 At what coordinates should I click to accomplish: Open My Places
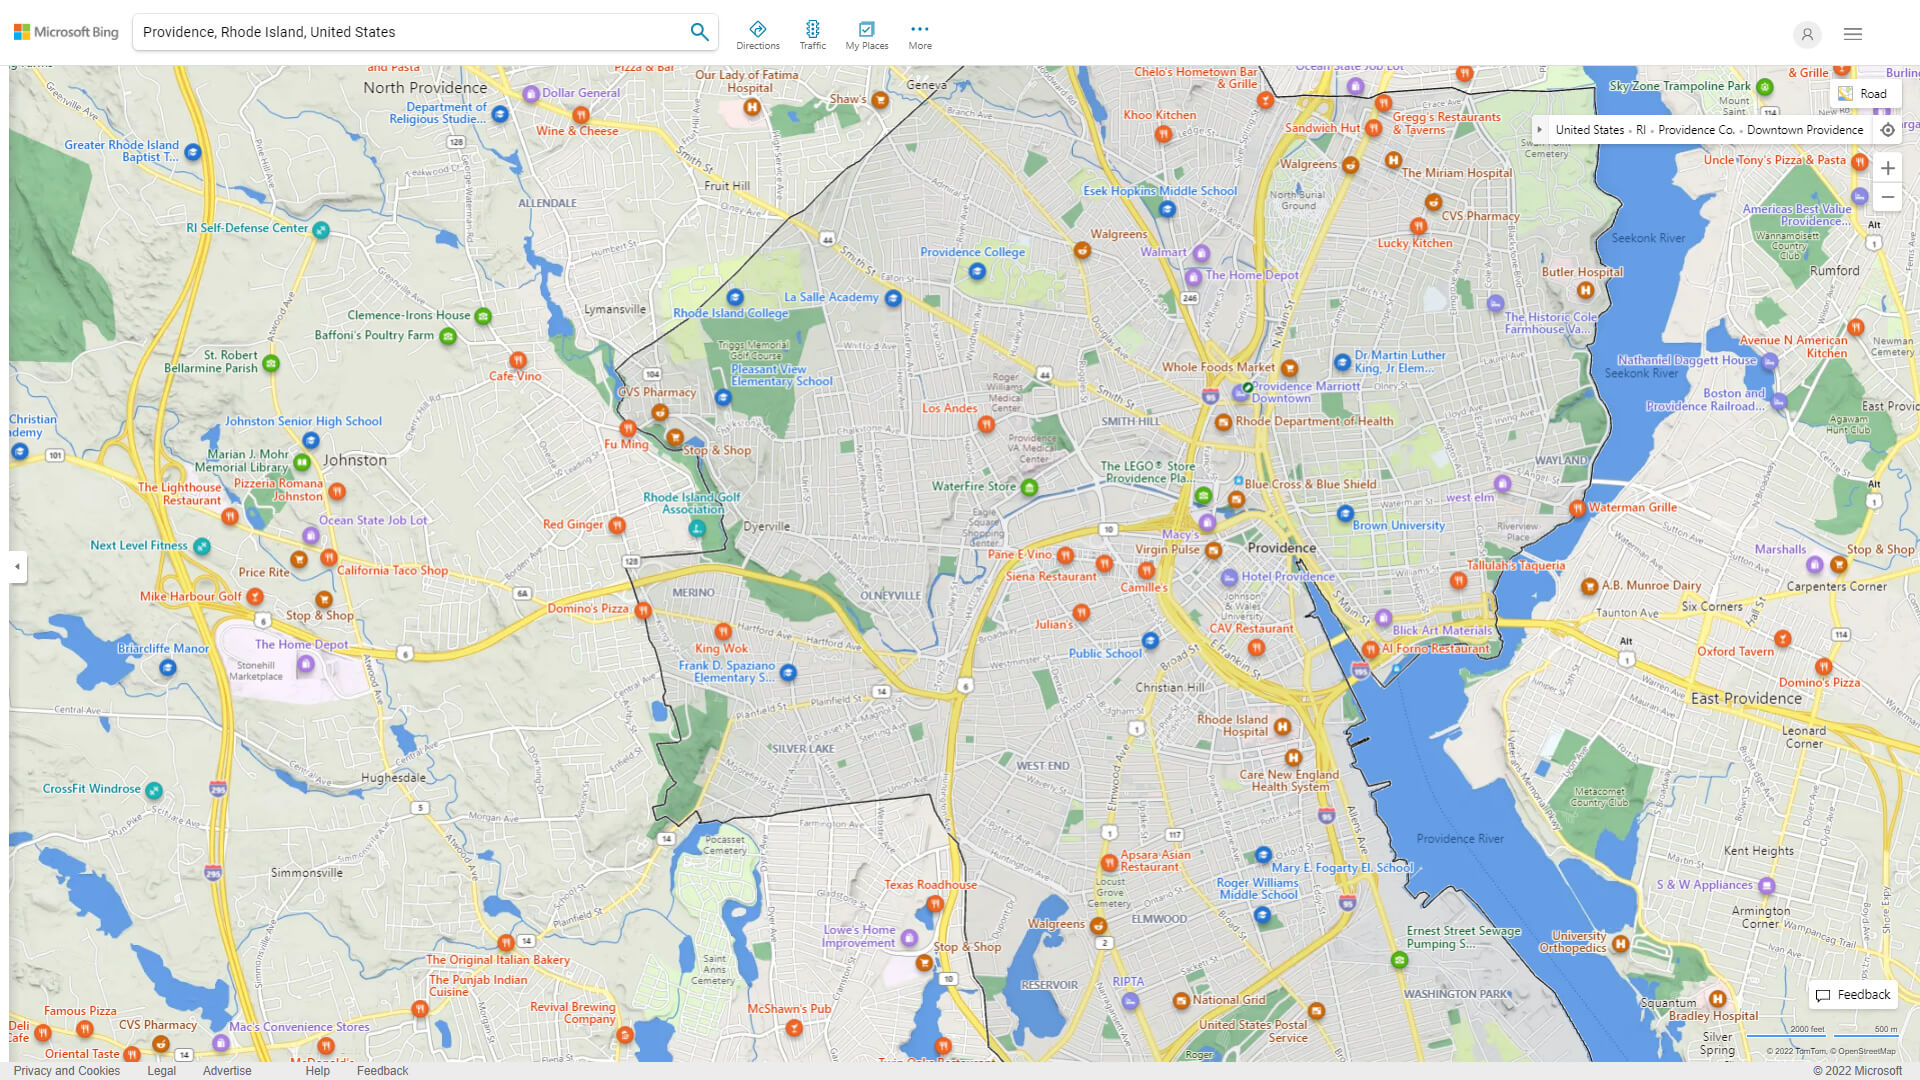(866, 35)
